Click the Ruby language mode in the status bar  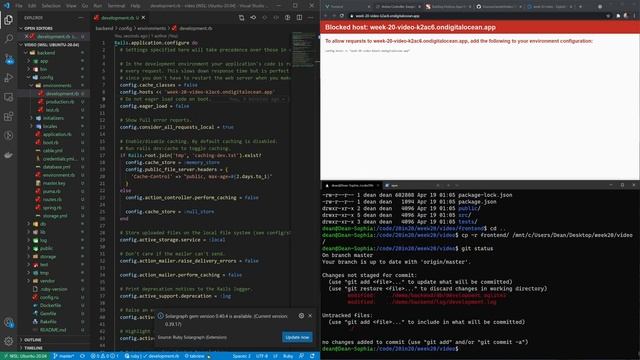(x=288, y=356)
